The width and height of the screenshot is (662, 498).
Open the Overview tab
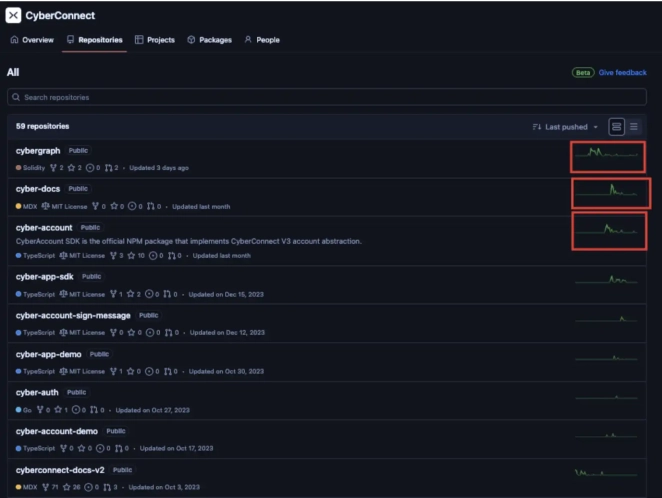coord(32,40)
